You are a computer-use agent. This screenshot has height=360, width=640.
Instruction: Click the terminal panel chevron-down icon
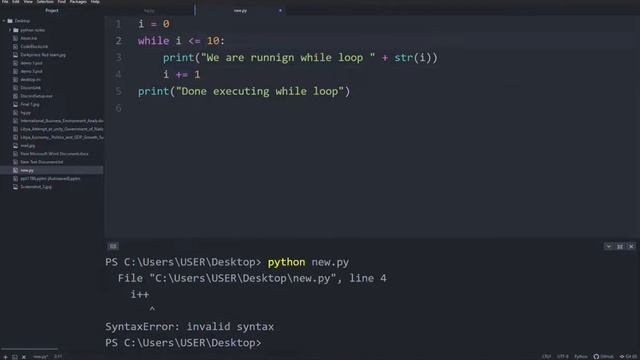click(x=609, y=247)
